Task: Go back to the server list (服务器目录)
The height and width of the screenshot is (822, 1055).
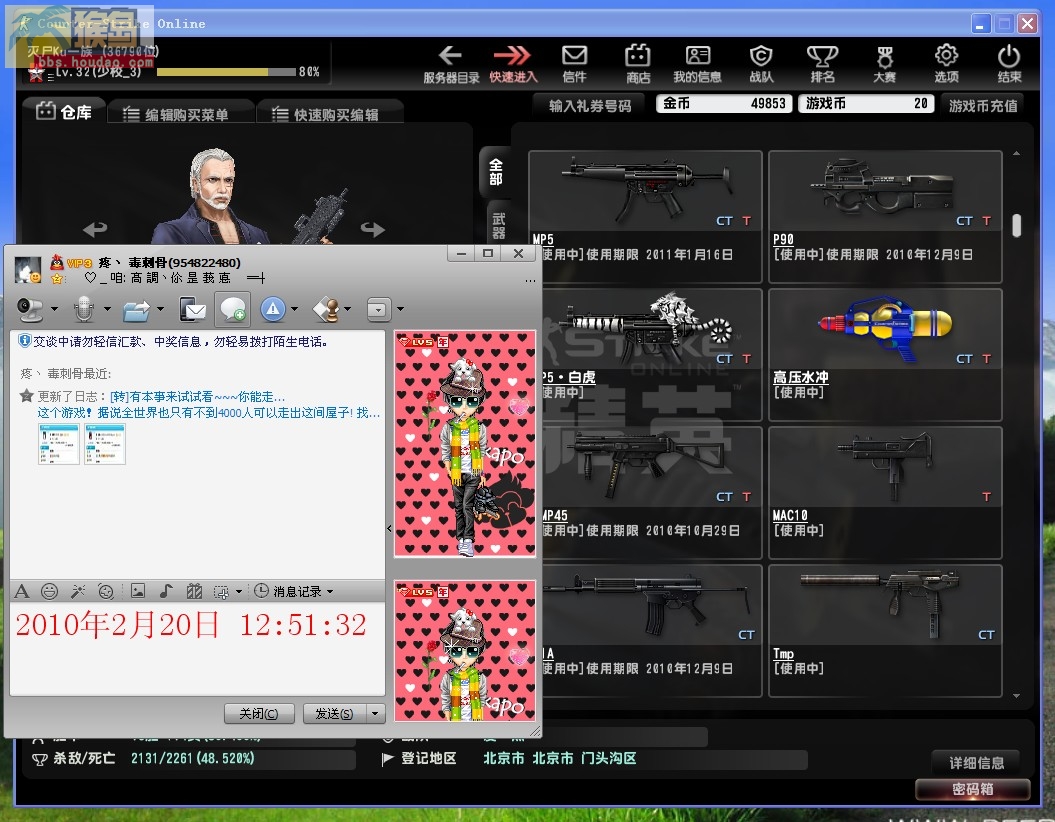Action: point(451,64)
